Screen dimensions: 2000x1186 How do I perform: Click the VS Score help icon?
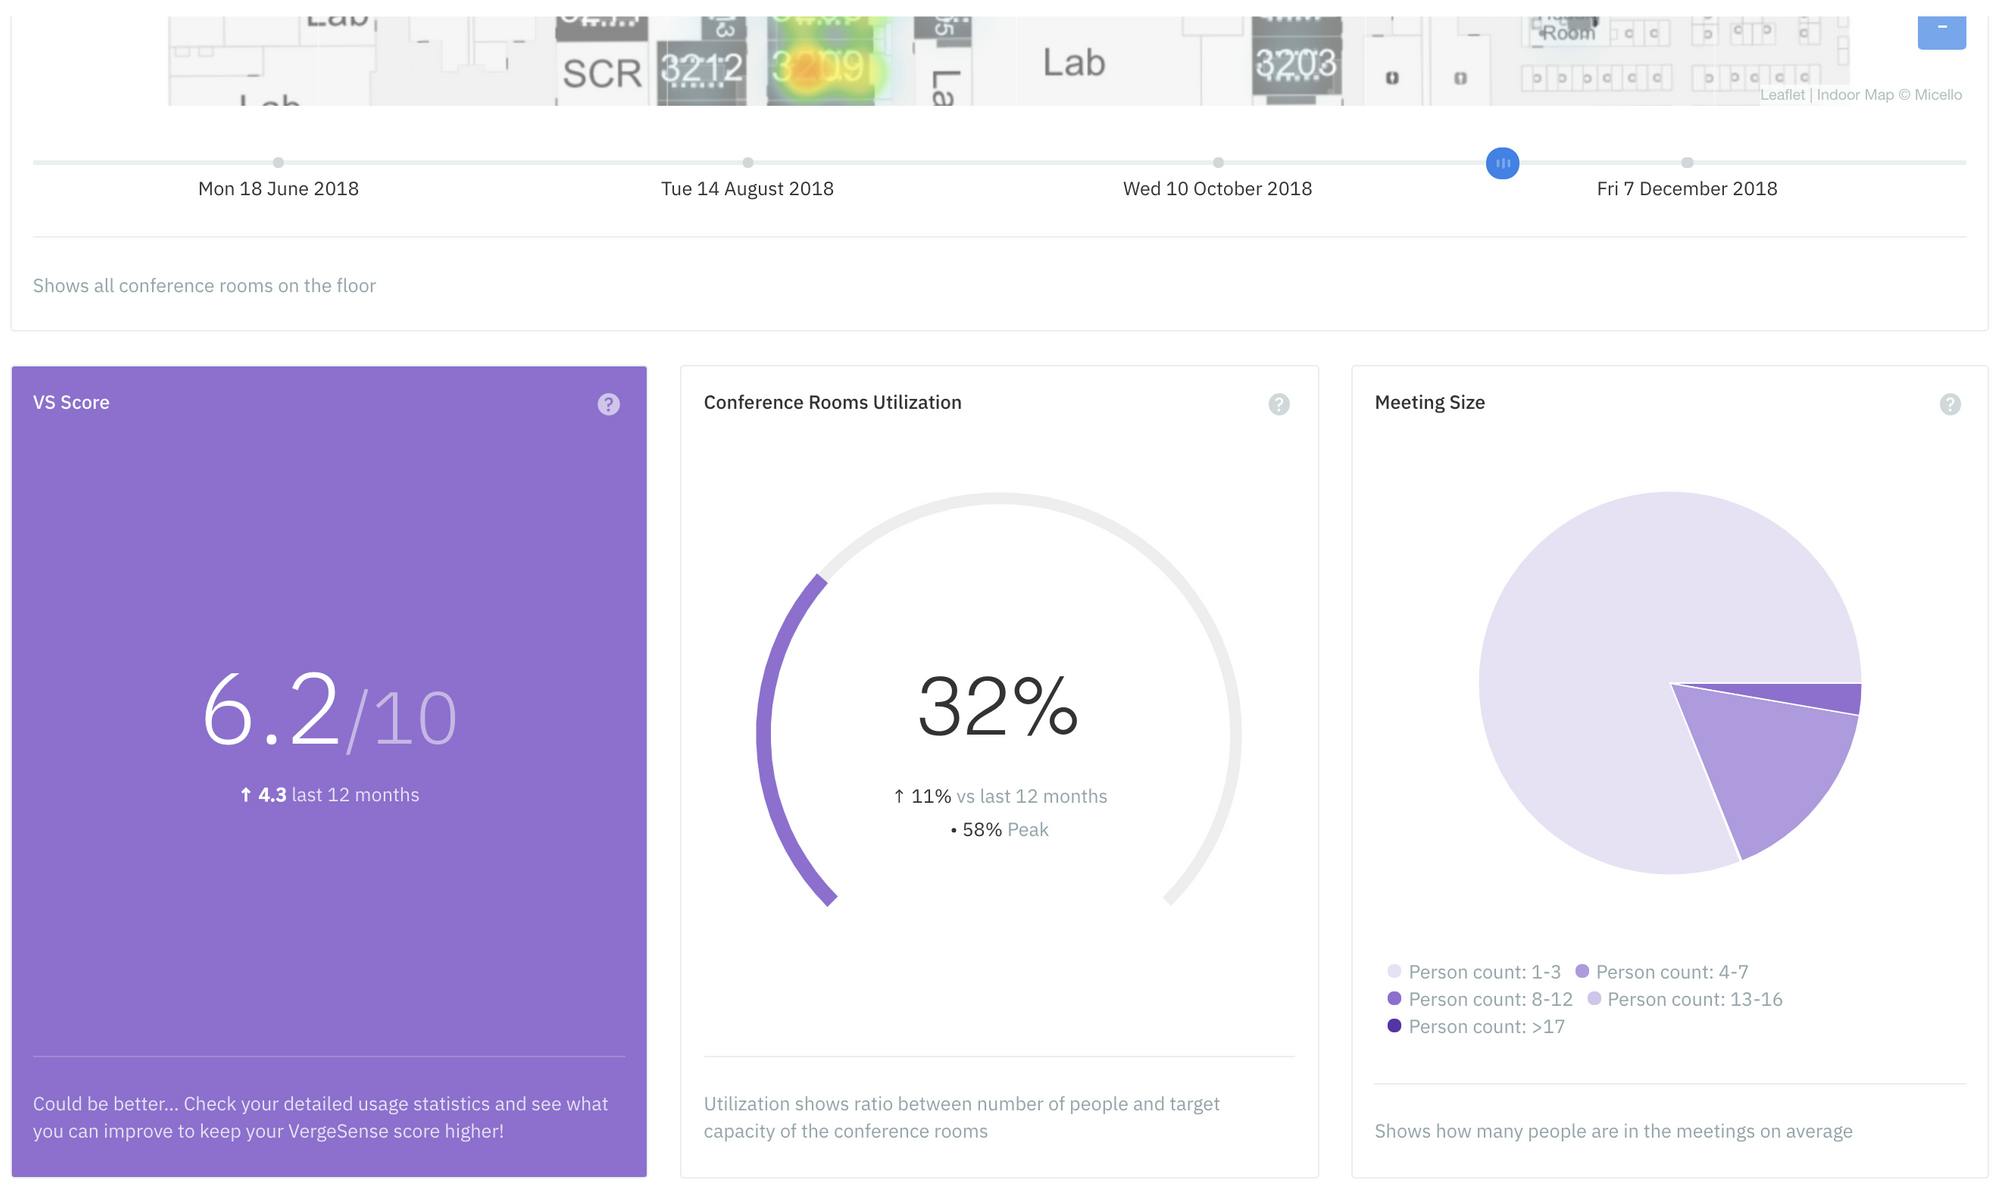[608, 404]
